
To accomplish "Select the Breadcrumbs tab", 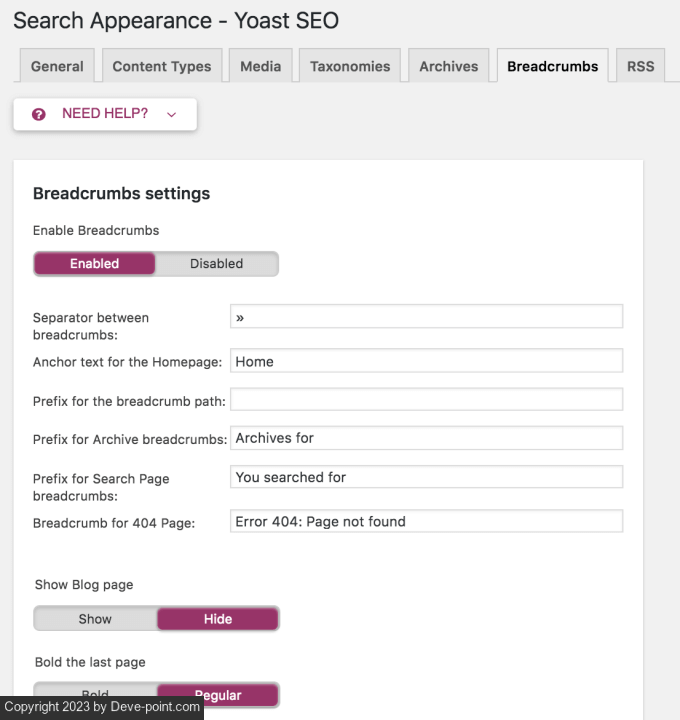I will pos(552,66).
